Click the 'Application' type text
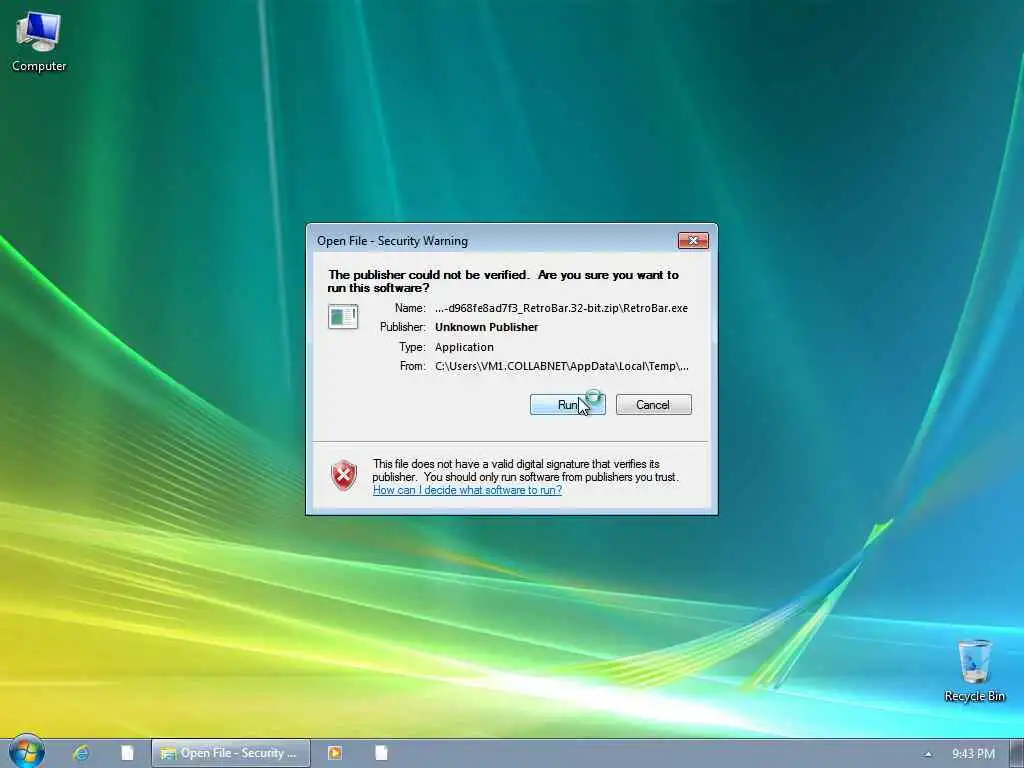This screenshot has width=1024, height=768. 464,347
